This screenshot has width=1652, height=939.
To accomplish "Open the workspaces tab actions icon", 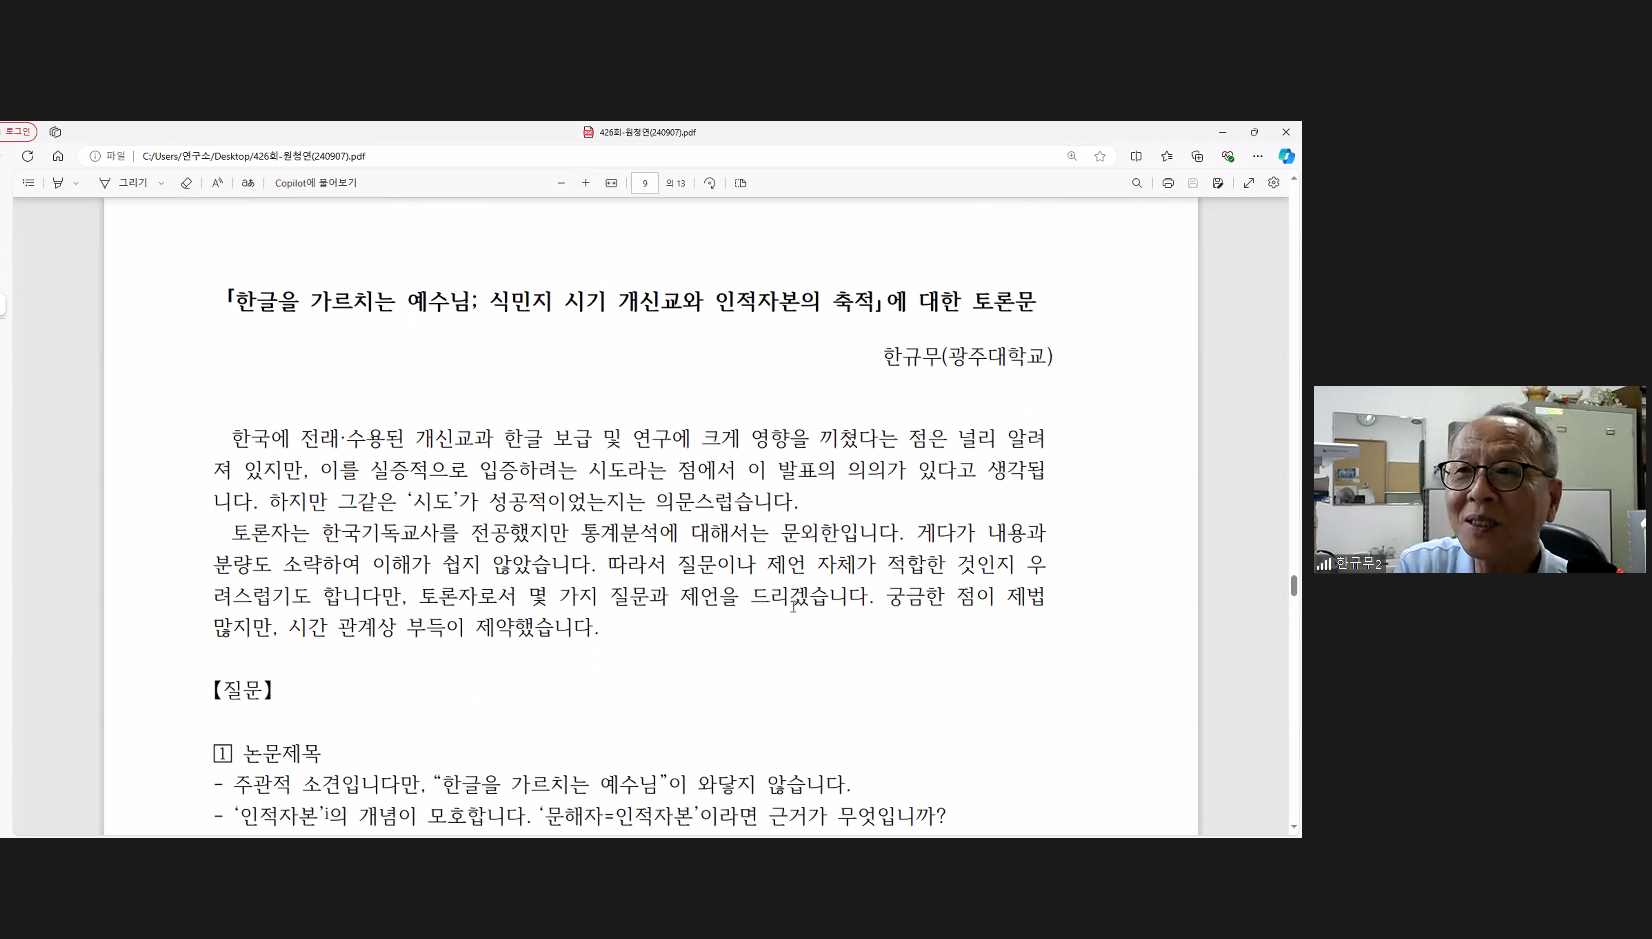I will (56, 132).
